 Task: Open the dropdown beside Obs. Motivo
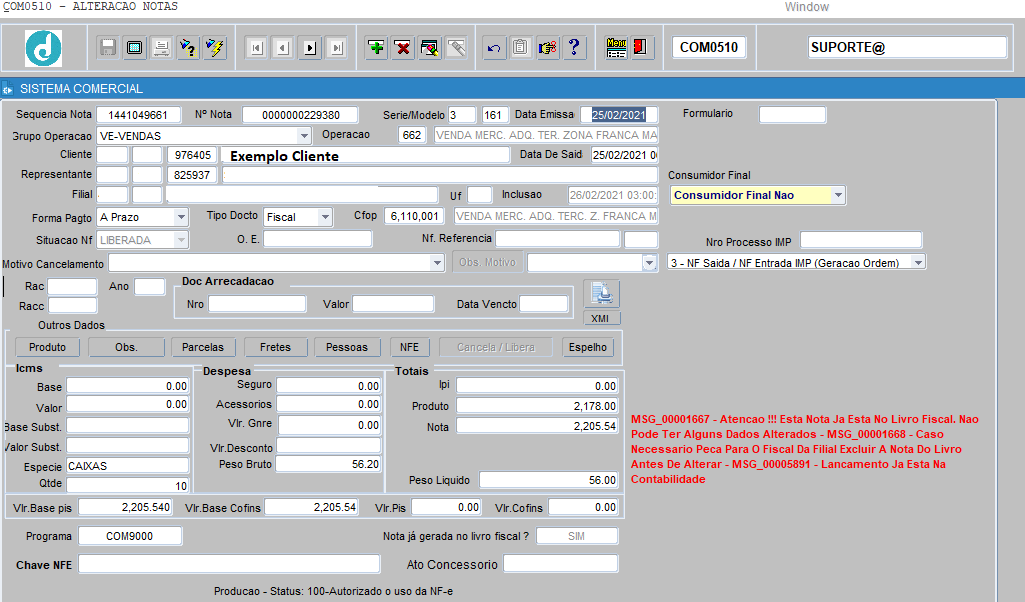pos(649,263)
